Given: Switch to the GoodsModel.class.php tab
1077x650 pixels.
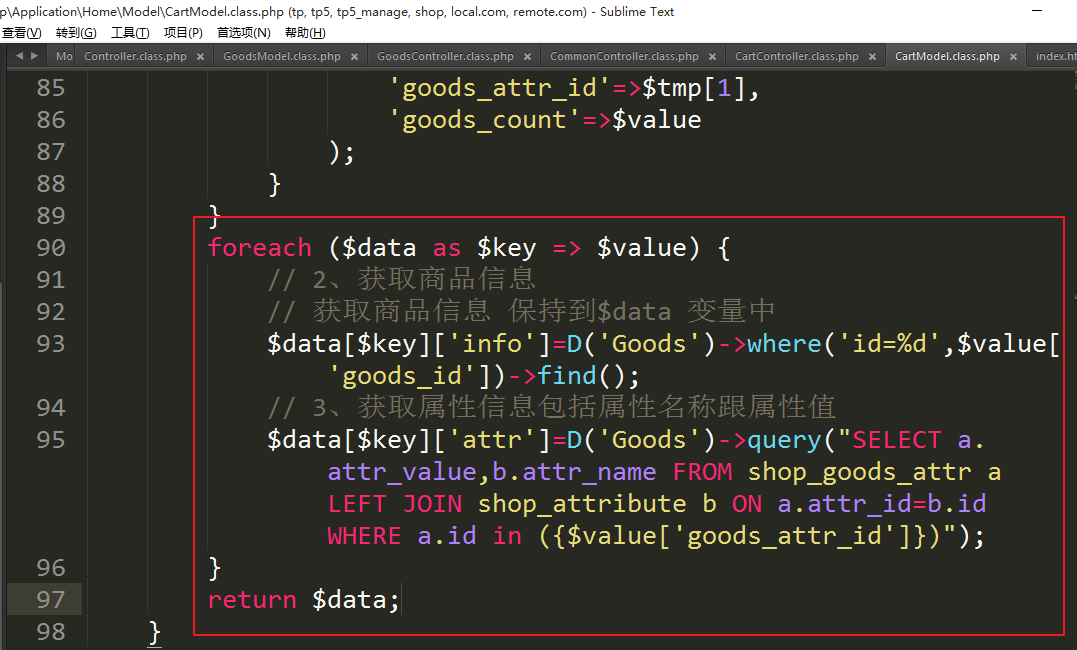Looking at the screenshot, I should (x=281, y=57).
